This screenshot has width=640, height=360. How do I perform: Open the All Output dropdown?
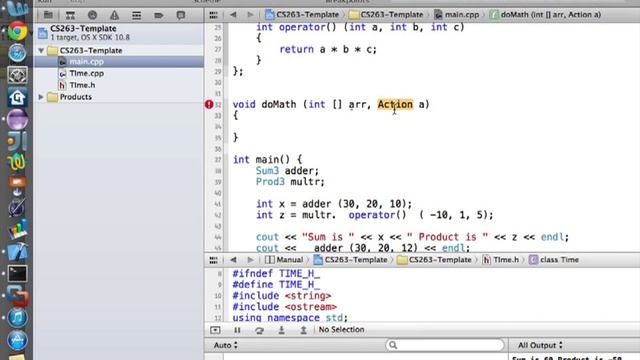[540, 345]
